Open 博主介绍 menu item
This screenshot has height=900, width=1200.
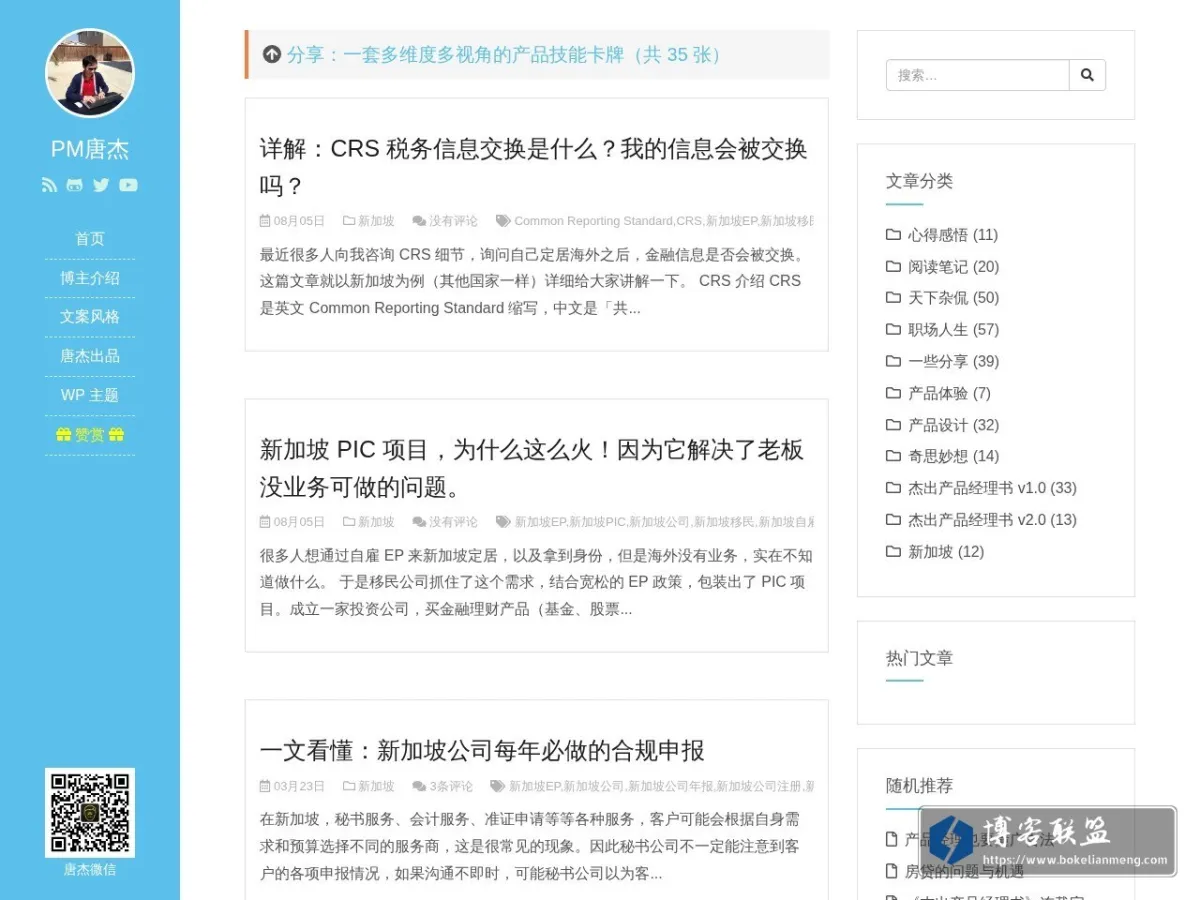(90, 278)
